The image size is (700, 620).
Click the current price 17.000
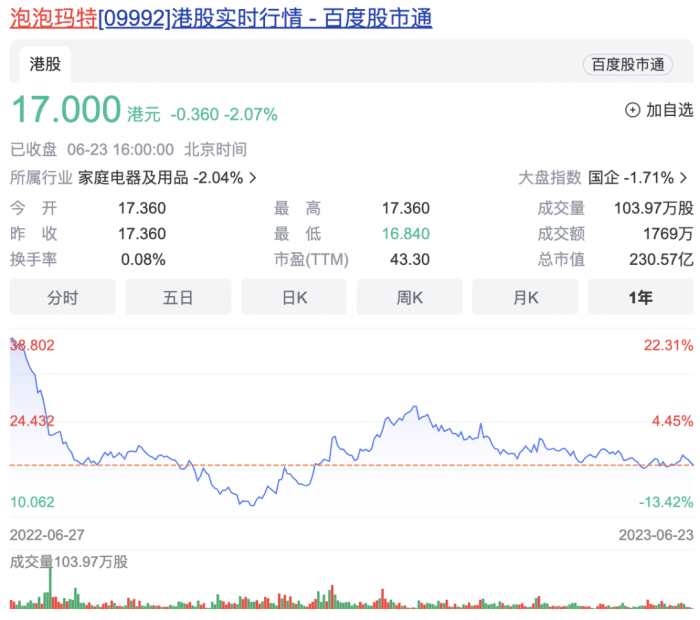66,110
